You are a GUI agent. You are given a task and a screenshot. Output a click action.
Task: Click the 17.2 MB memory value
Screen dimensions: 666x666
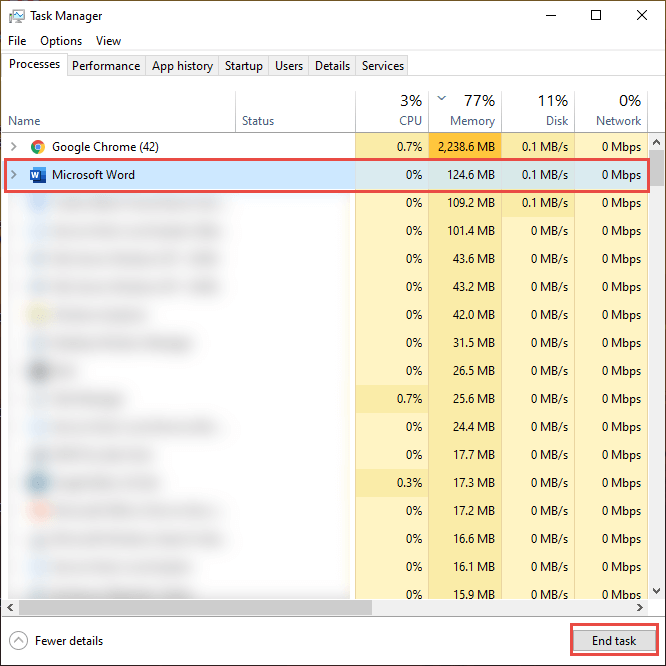click(474, 511)
